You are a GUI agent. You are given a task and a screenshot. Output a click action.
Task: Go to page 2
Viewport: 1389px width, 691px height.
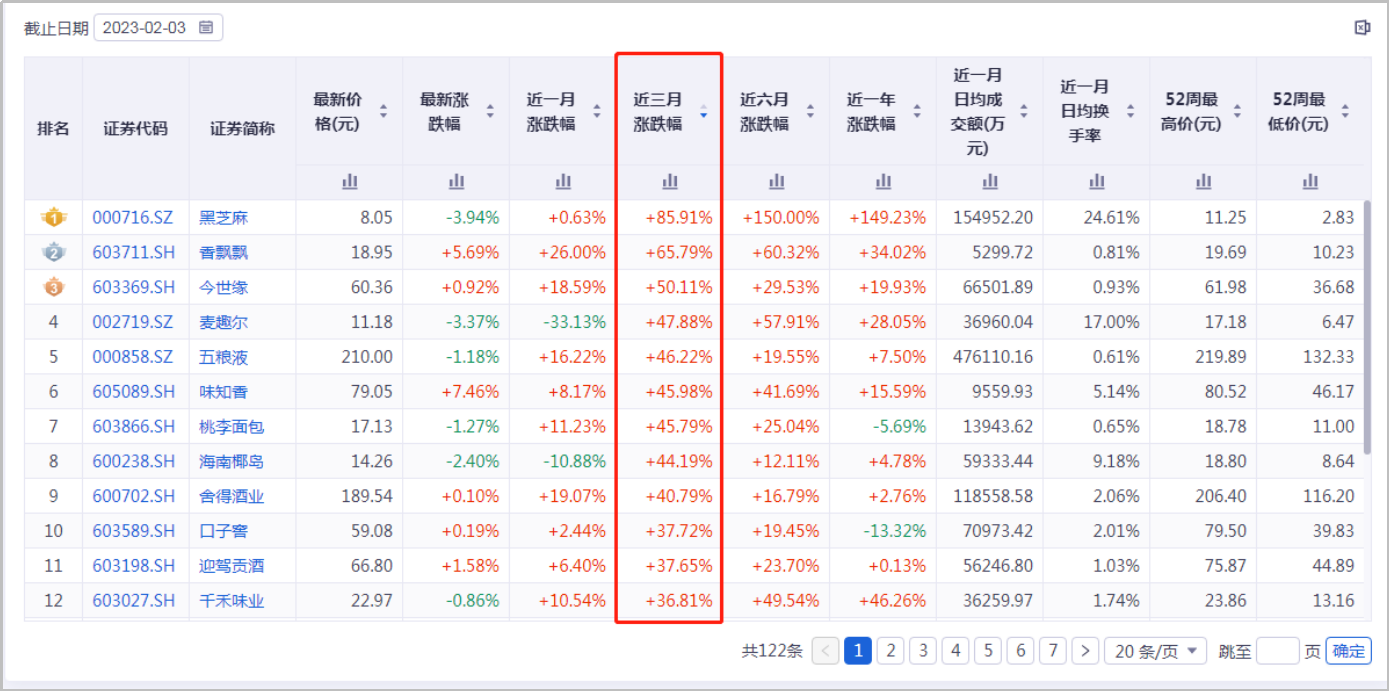point(891,651)
